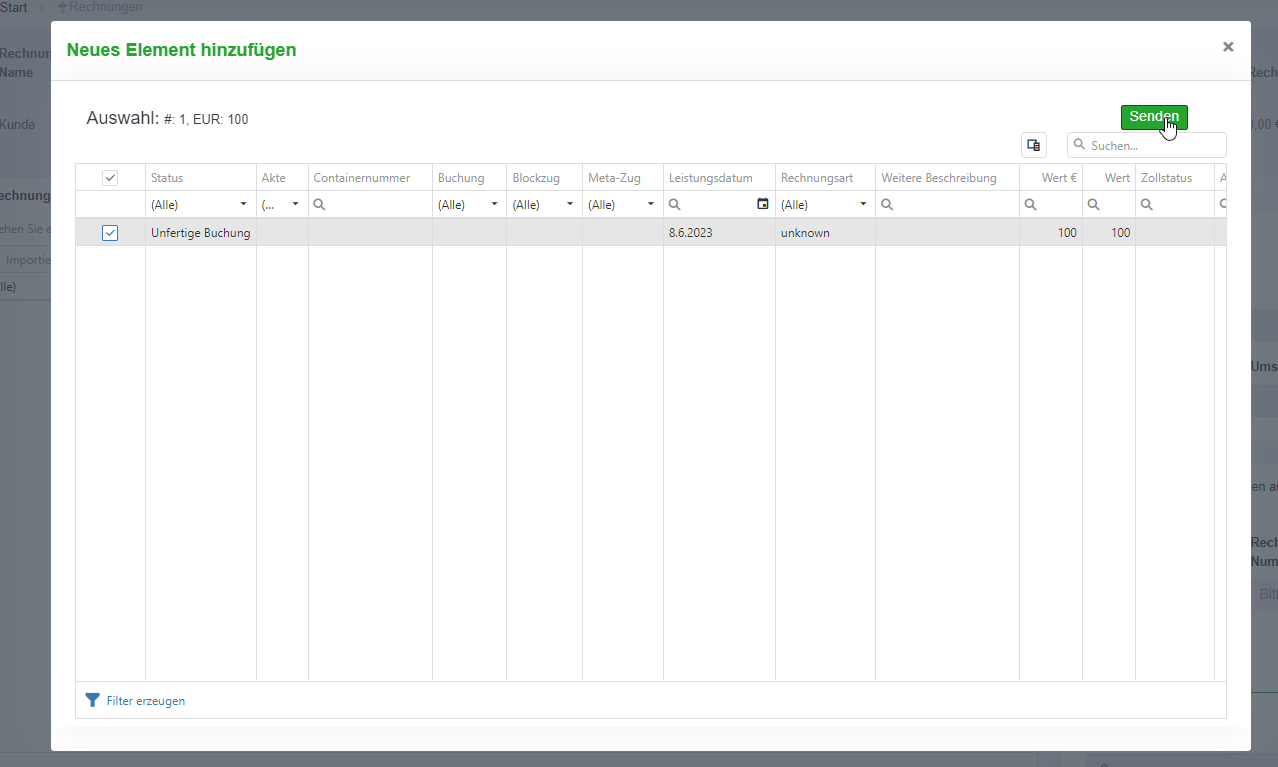1278x767 pixels.
Task: Click the column chooser icon
Action: point(1033,145)
